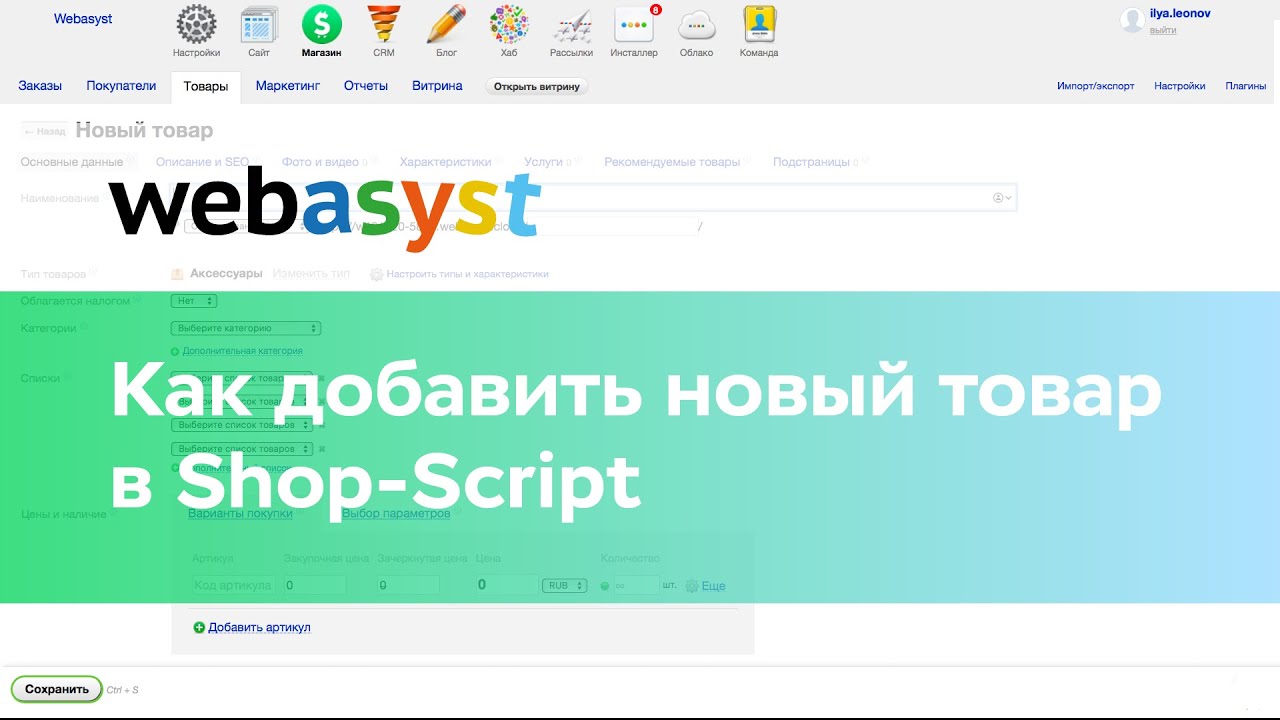Click the Аксессуары product type icon
Image resolution: width=1280 pixels, height=720 pixels.
click(177, 274)
